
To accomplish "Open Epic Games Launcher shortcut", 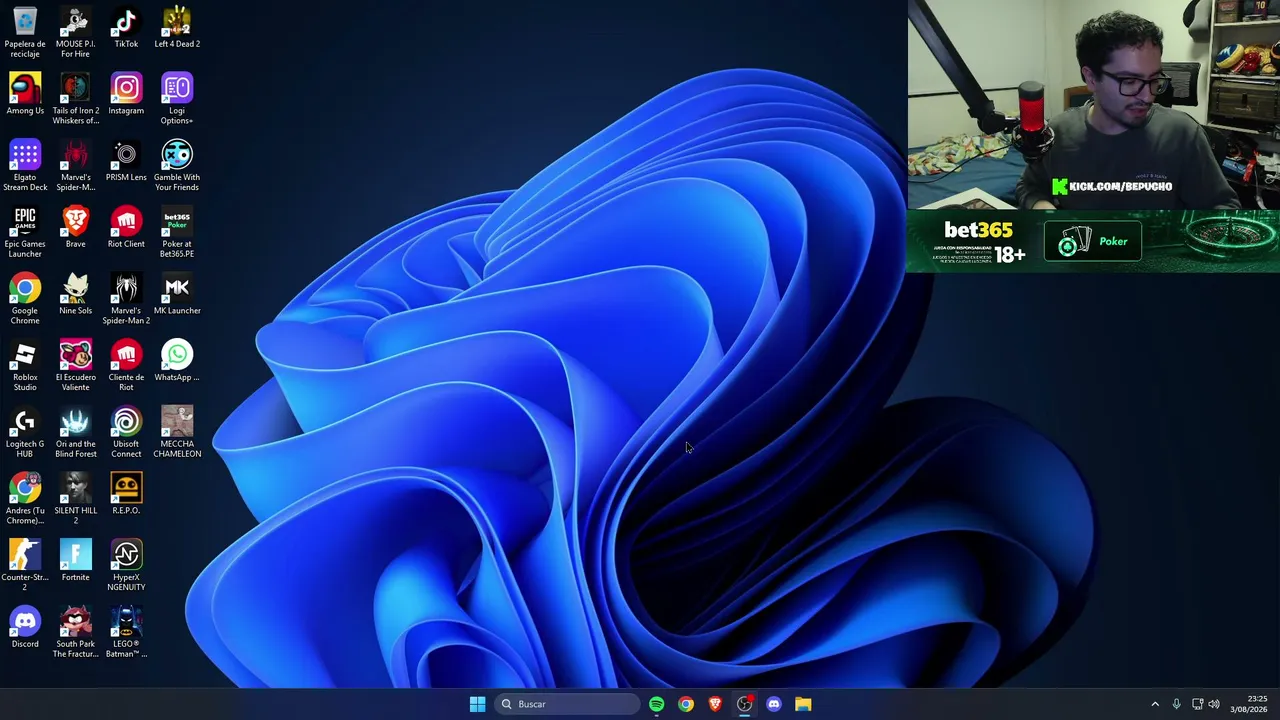I will point(25,232).
